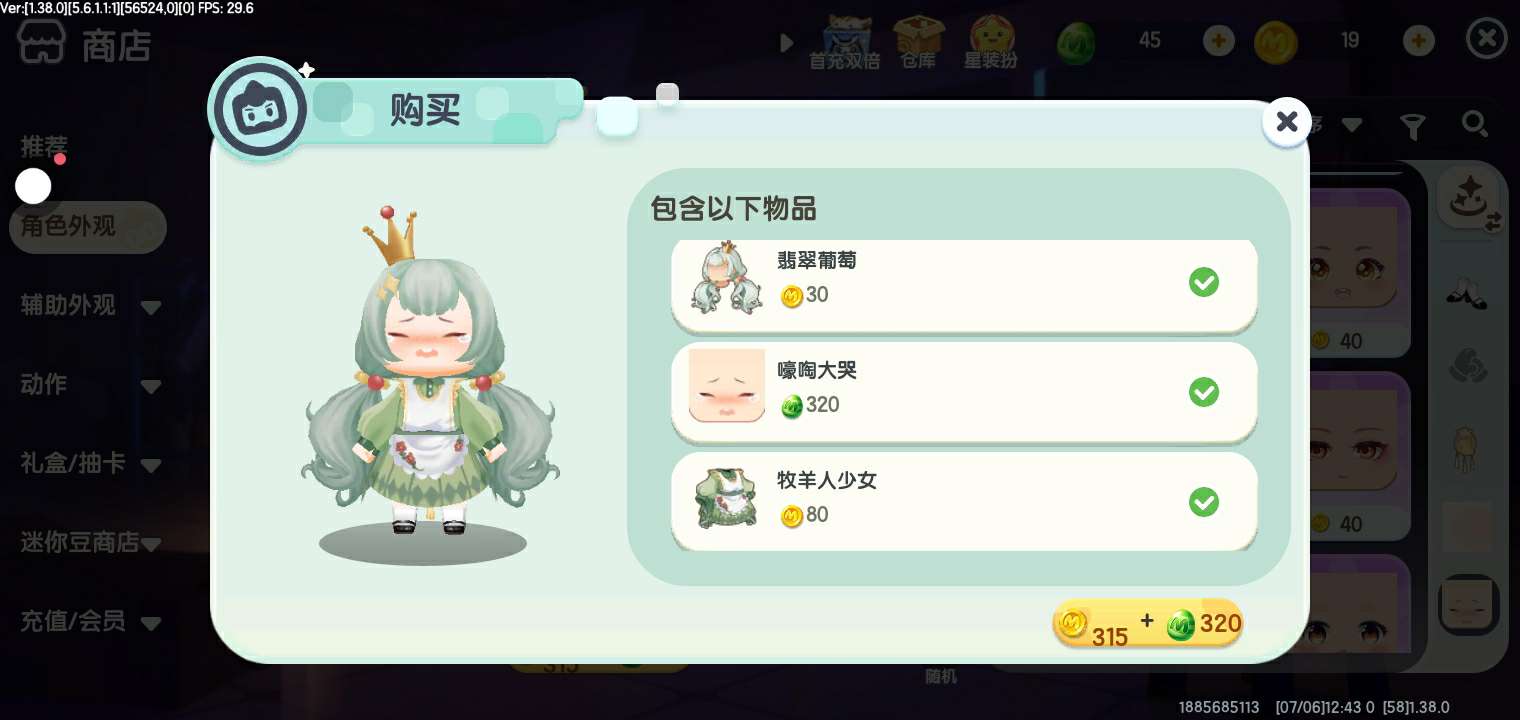Uncheck the 翡翠葡萄 hairstyle item
1520x720 pixels.
point(1204,282)
